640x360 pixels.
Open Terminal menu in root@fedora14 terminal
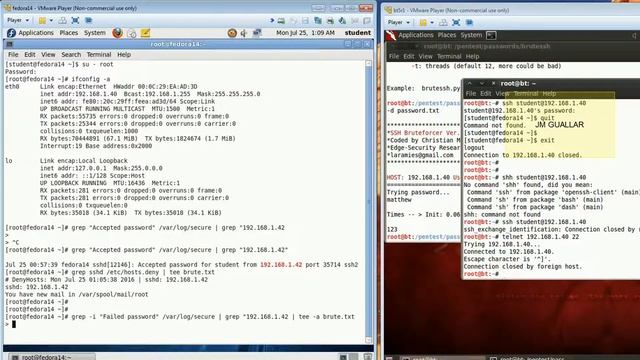99,54
